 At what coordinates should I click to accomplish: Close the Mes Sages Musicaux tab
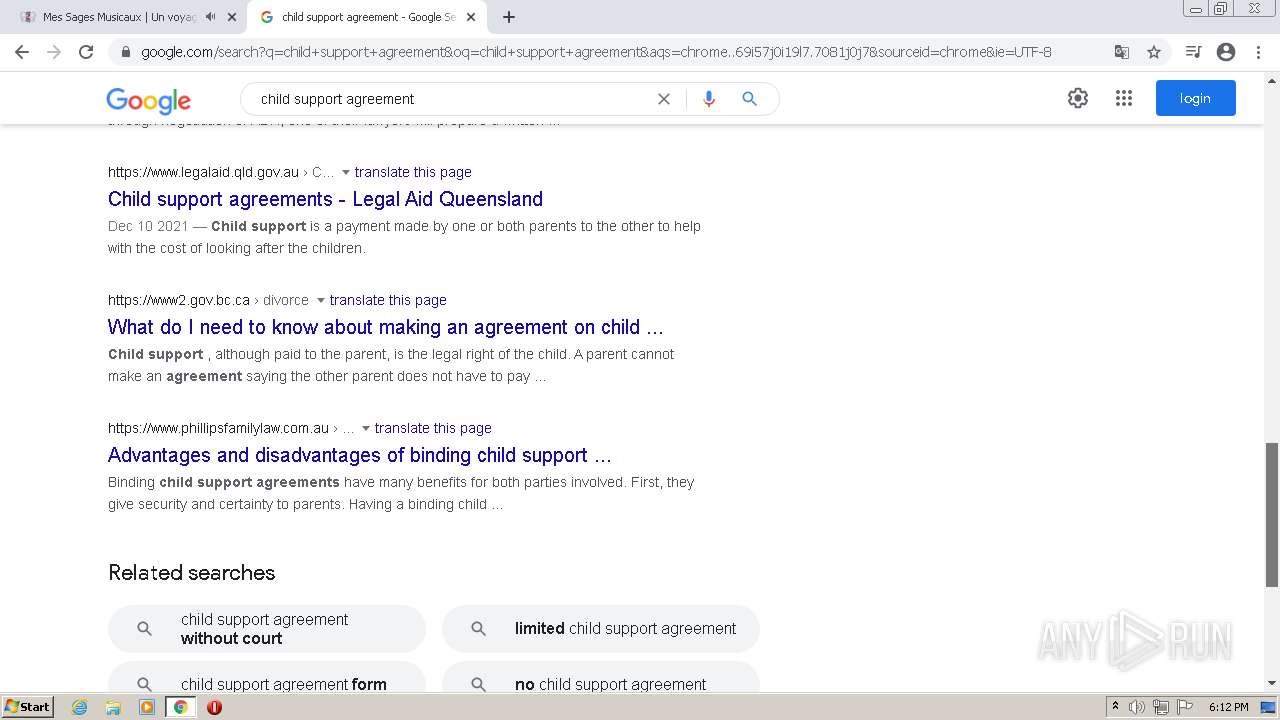click(232, 17)
